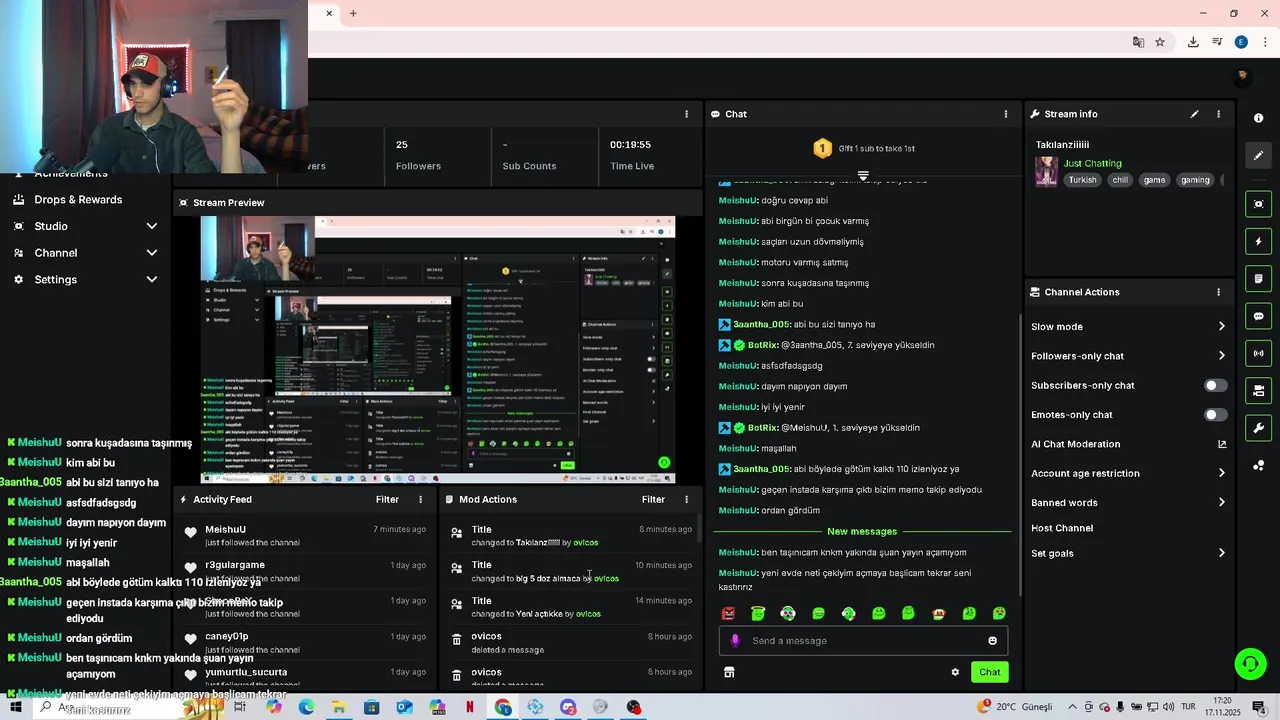Screen dimensions: 1280x720
Task: Click r3gulargame follow entry in Activity Feed
Action: click(305, 571)
